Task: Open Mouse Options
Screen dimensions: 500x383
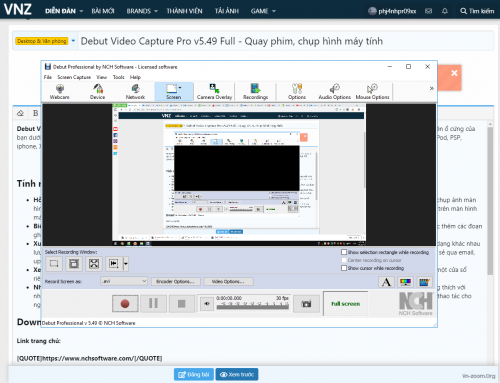Action: (x=372, y=92)
